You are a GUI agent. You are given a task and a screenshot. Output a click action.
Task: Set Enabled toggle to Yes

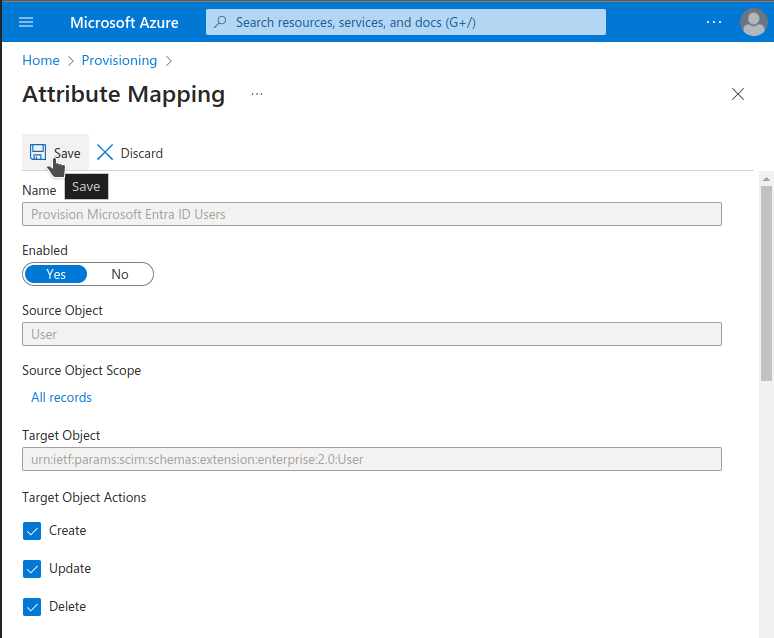(56, 274)
